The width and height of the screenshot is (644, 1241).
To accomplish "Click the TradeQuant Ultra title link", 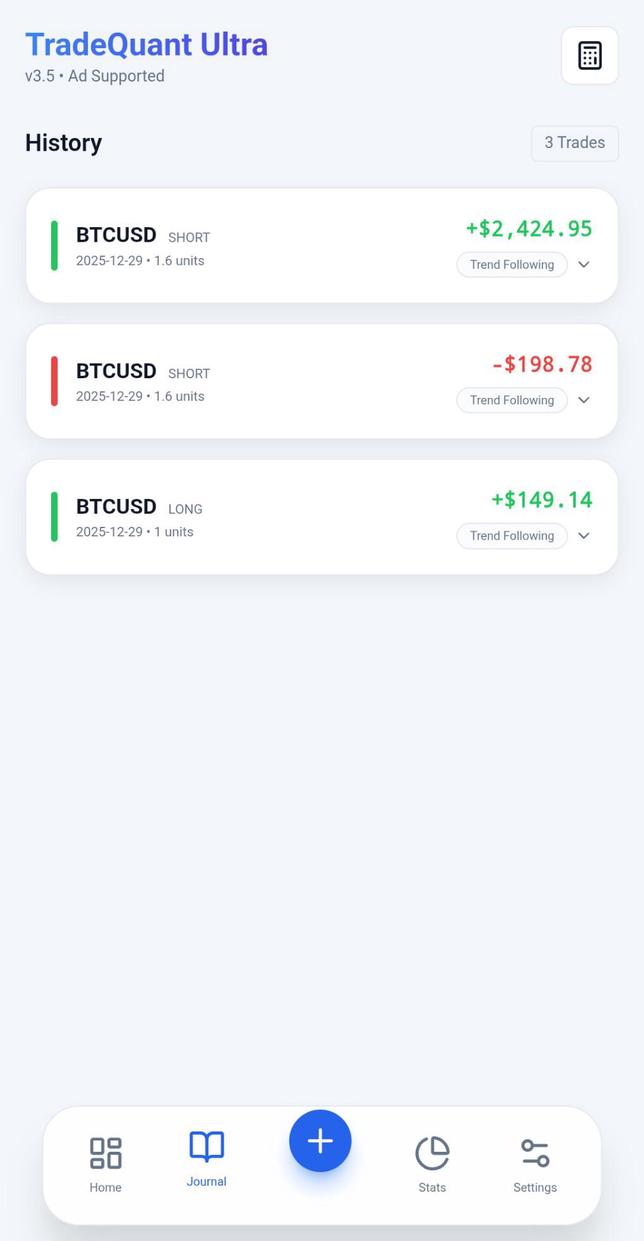I will tap(146, 44).
